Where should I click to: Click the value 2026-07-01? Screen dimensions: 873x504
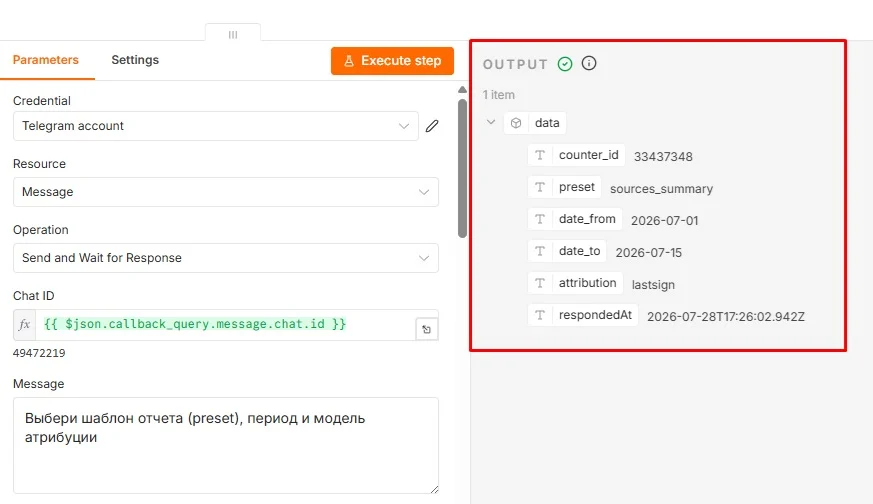tap(664, 221)
